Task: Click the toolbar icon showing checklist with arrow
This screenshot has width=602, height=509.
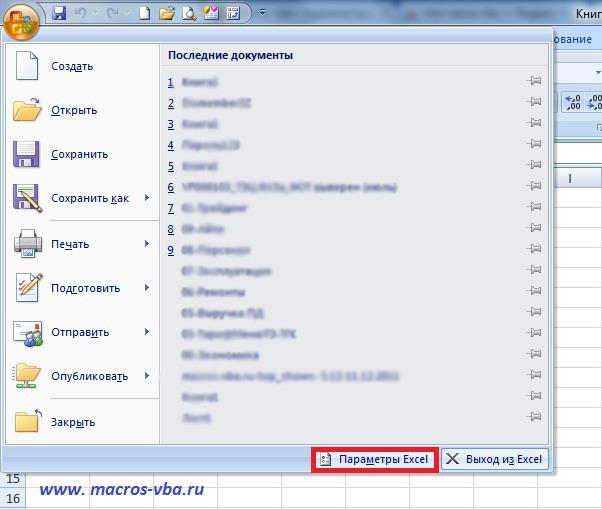Action: 233,13
